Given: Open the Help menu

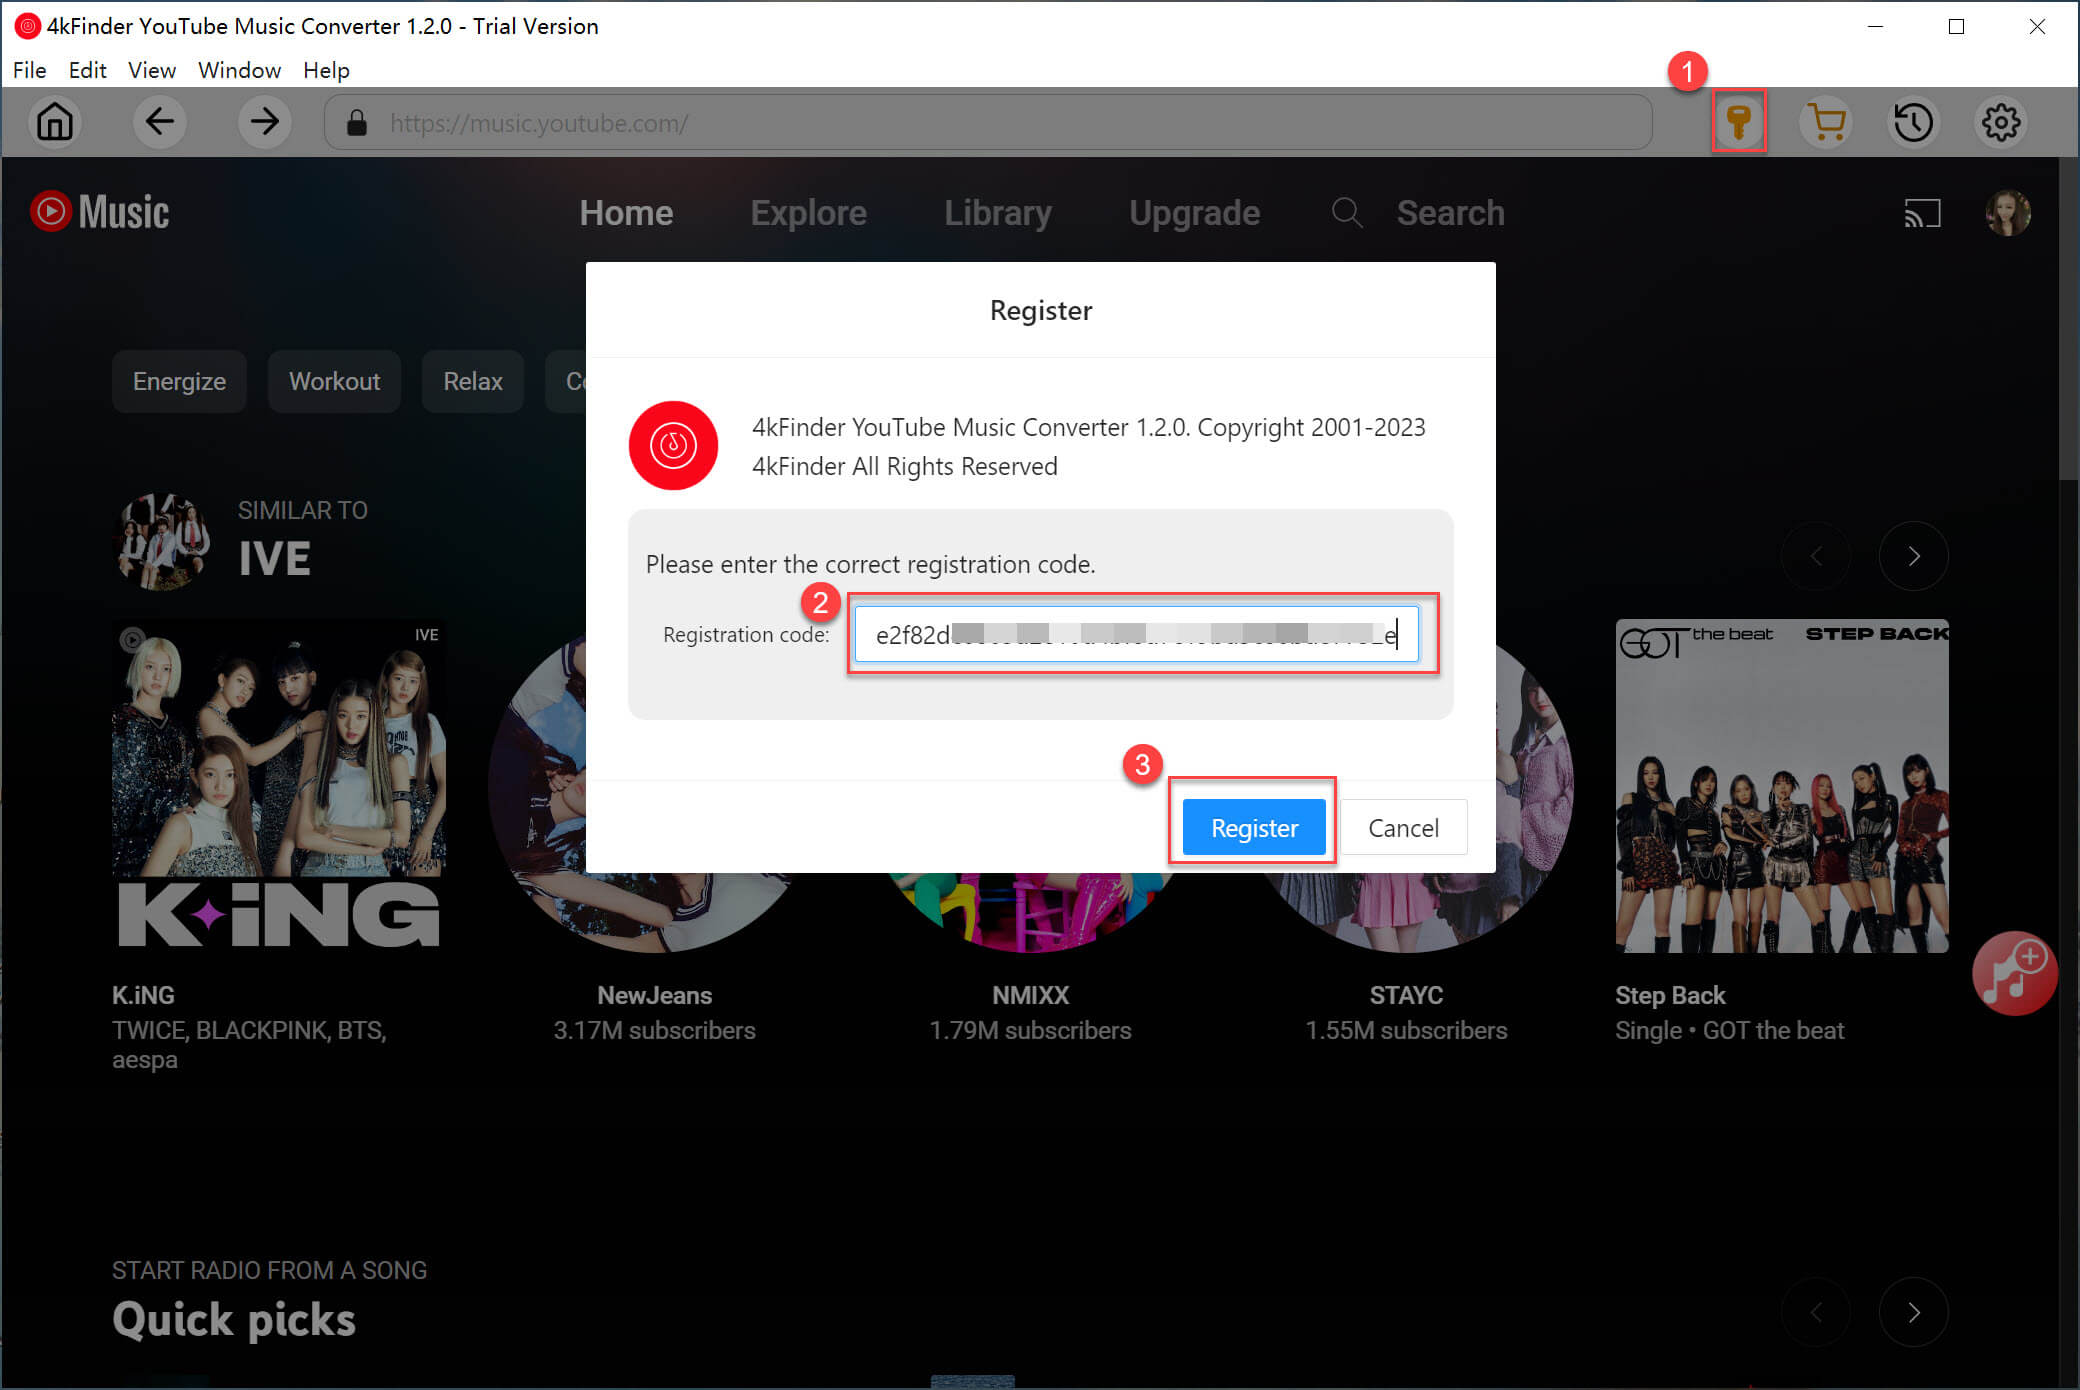Looking at the screenshot, I should point(326,70).
